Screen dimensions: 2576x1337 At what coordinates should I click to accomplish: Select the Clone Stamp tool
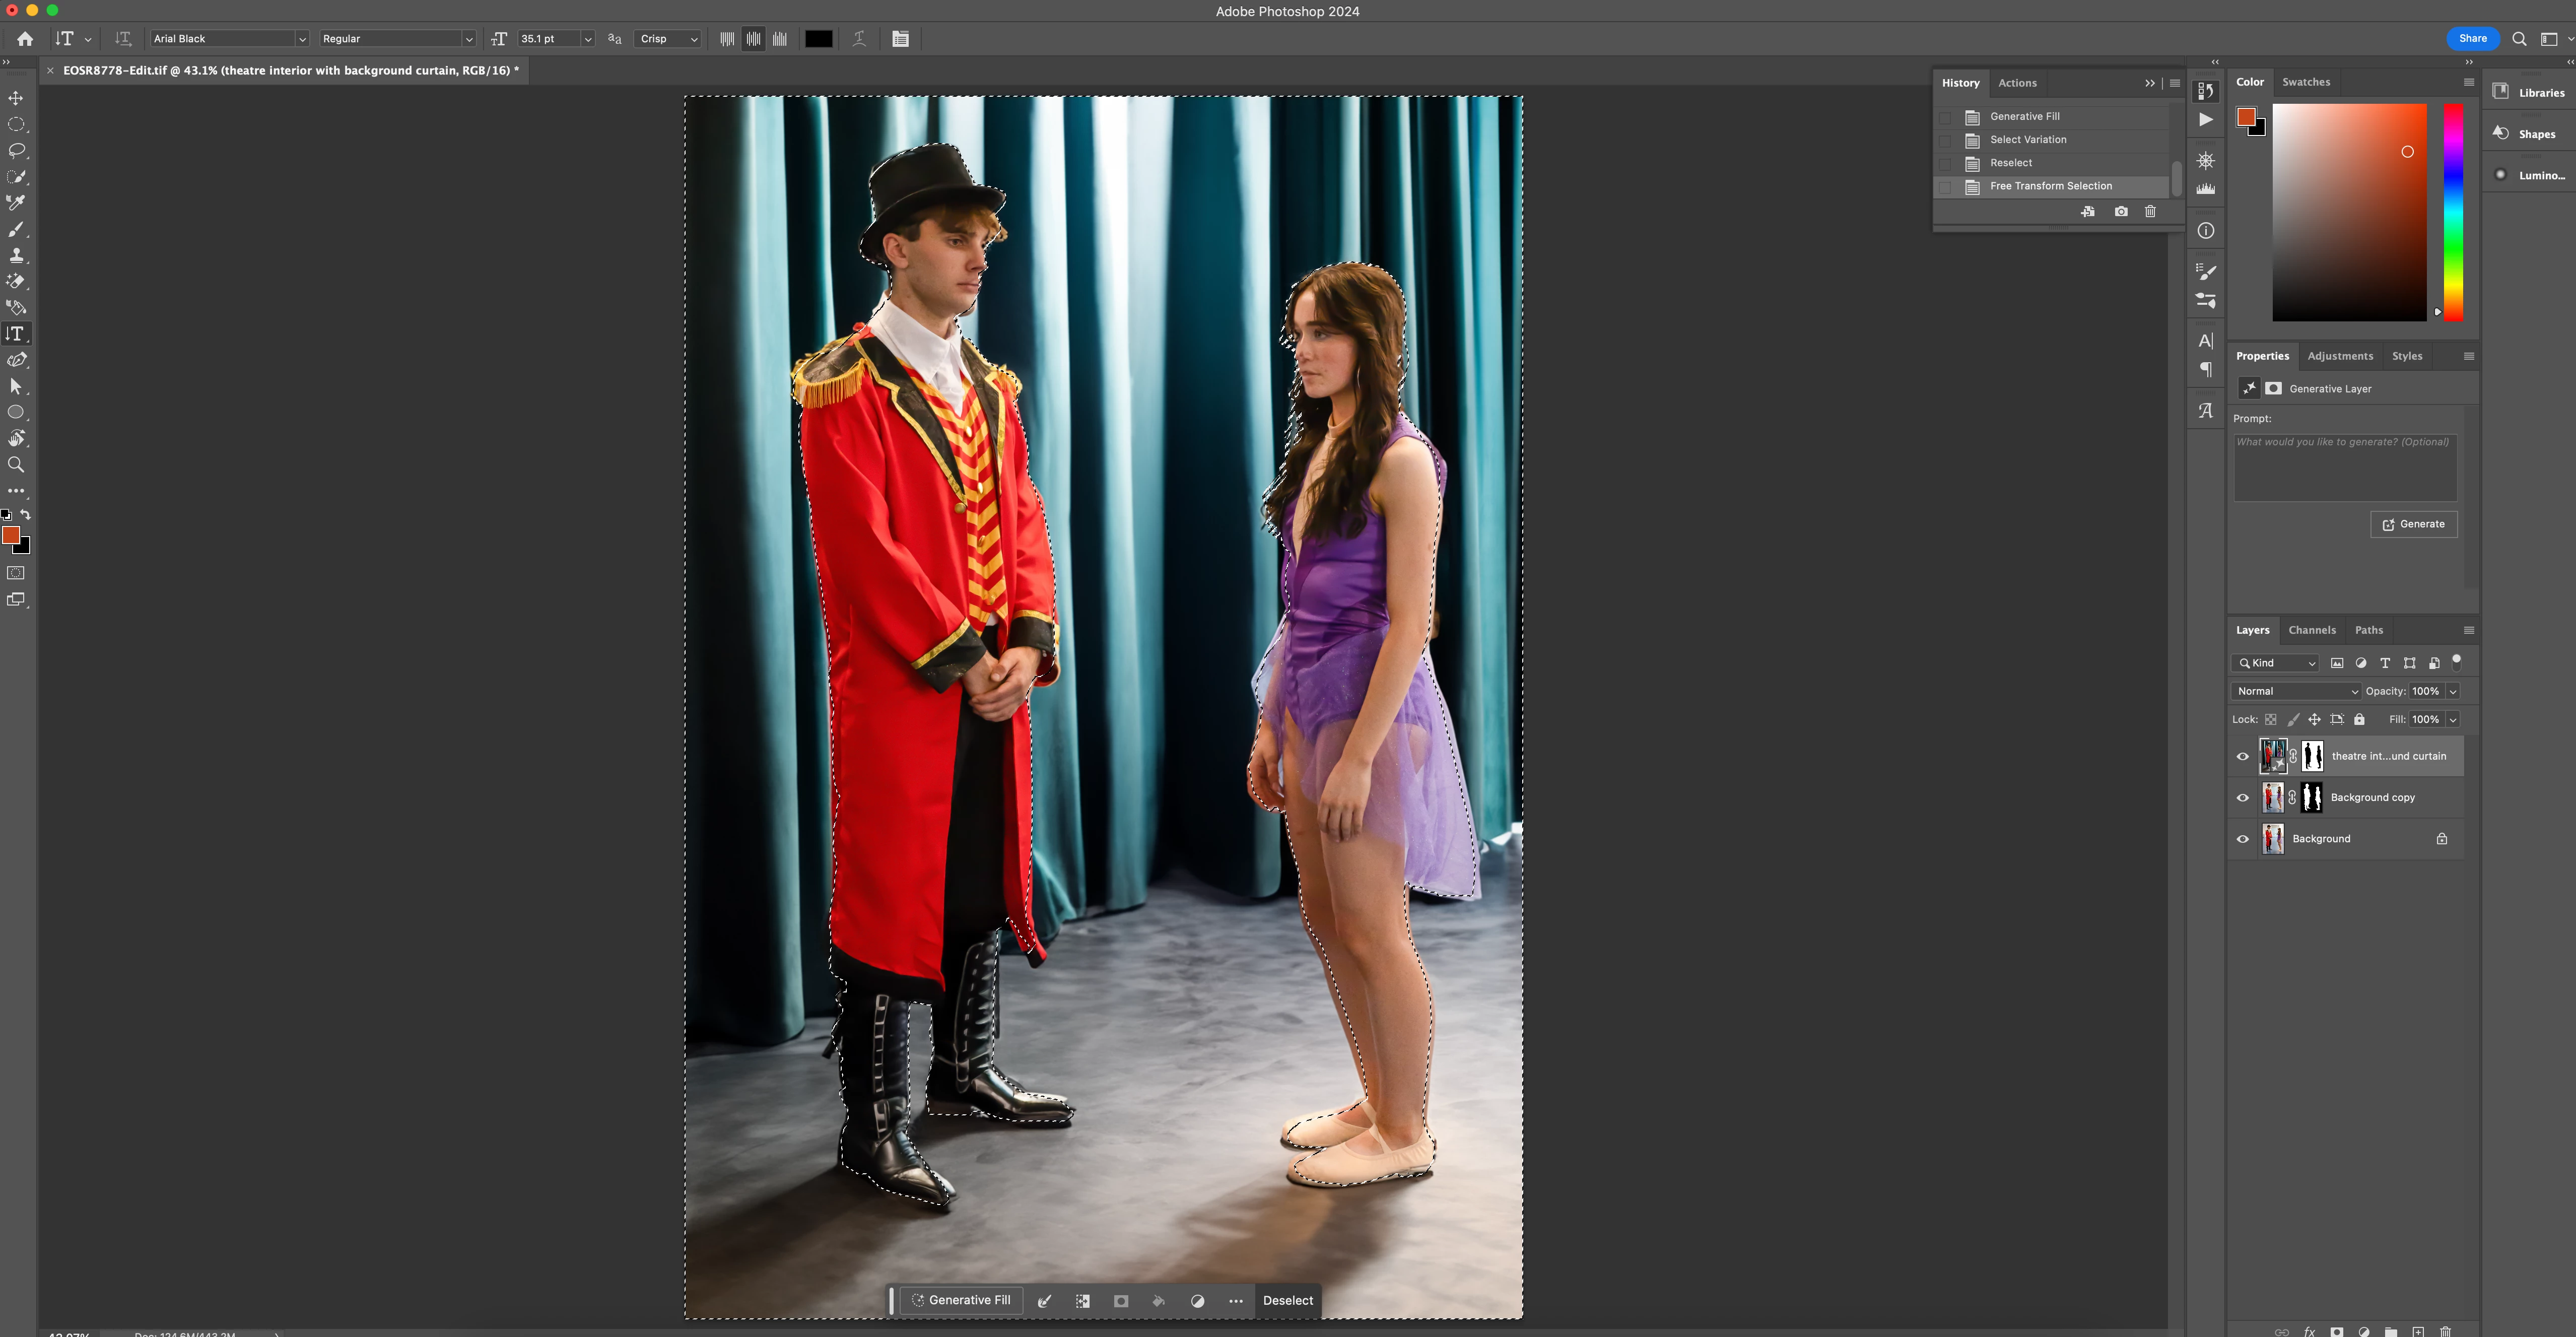point(16,255)
